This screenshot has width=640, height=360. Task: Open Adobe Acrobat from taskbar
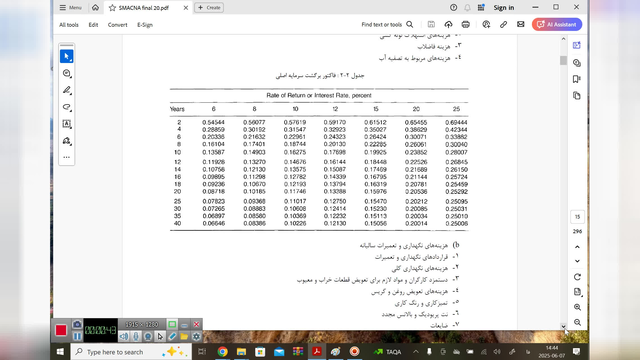pos(317,351)
